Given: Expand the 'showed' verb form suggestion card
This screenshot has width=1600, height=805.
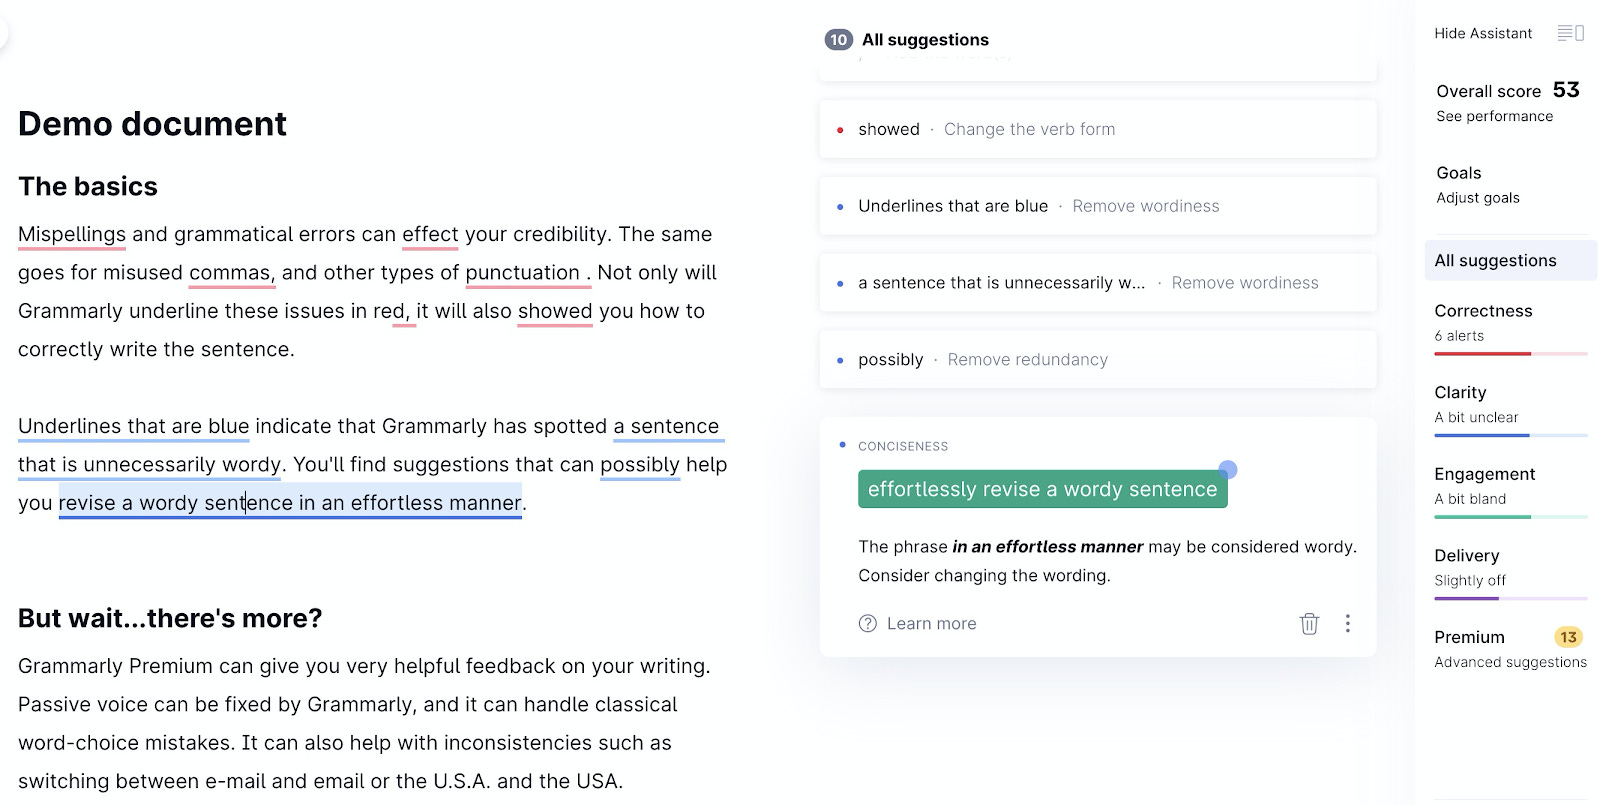Looking at the screenshot, I should 1097,129.
